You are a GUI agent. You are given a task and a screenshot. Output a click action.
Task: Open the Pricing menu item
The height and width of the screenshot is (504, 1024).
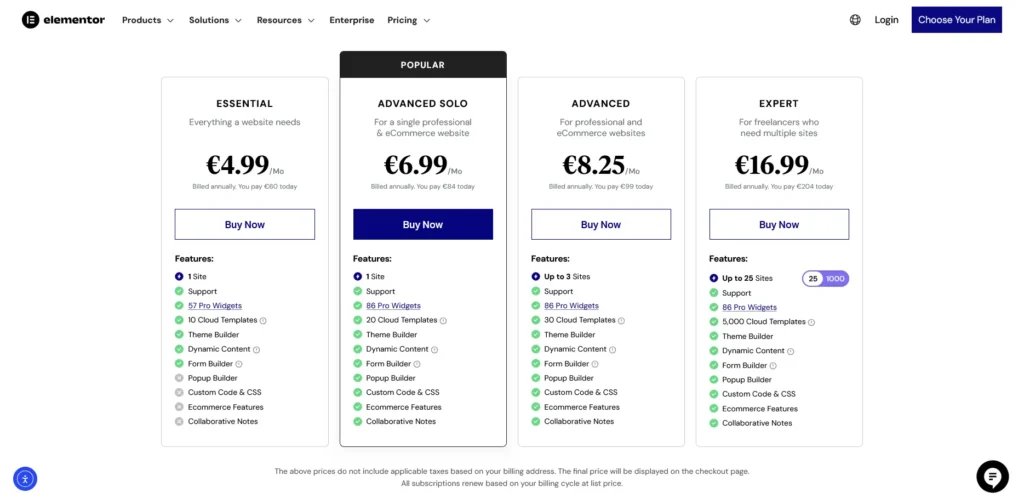(x=408, y=20)
